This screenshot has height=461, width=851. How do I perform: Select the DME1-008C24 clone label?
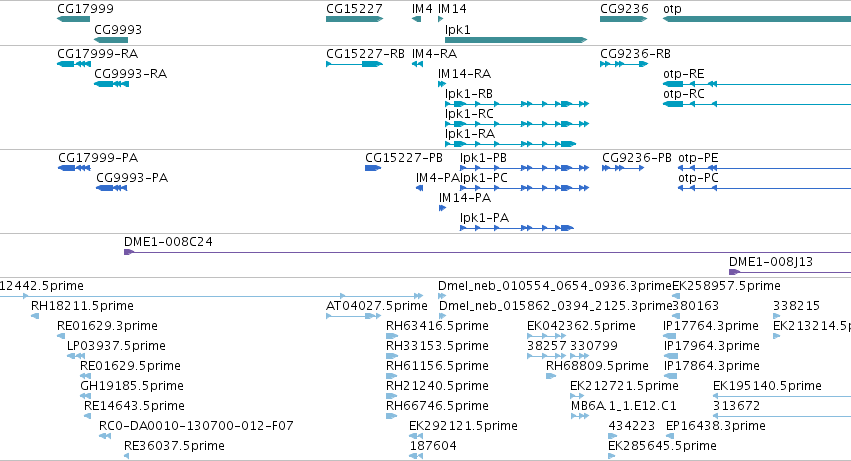click(x=168, y=242)
